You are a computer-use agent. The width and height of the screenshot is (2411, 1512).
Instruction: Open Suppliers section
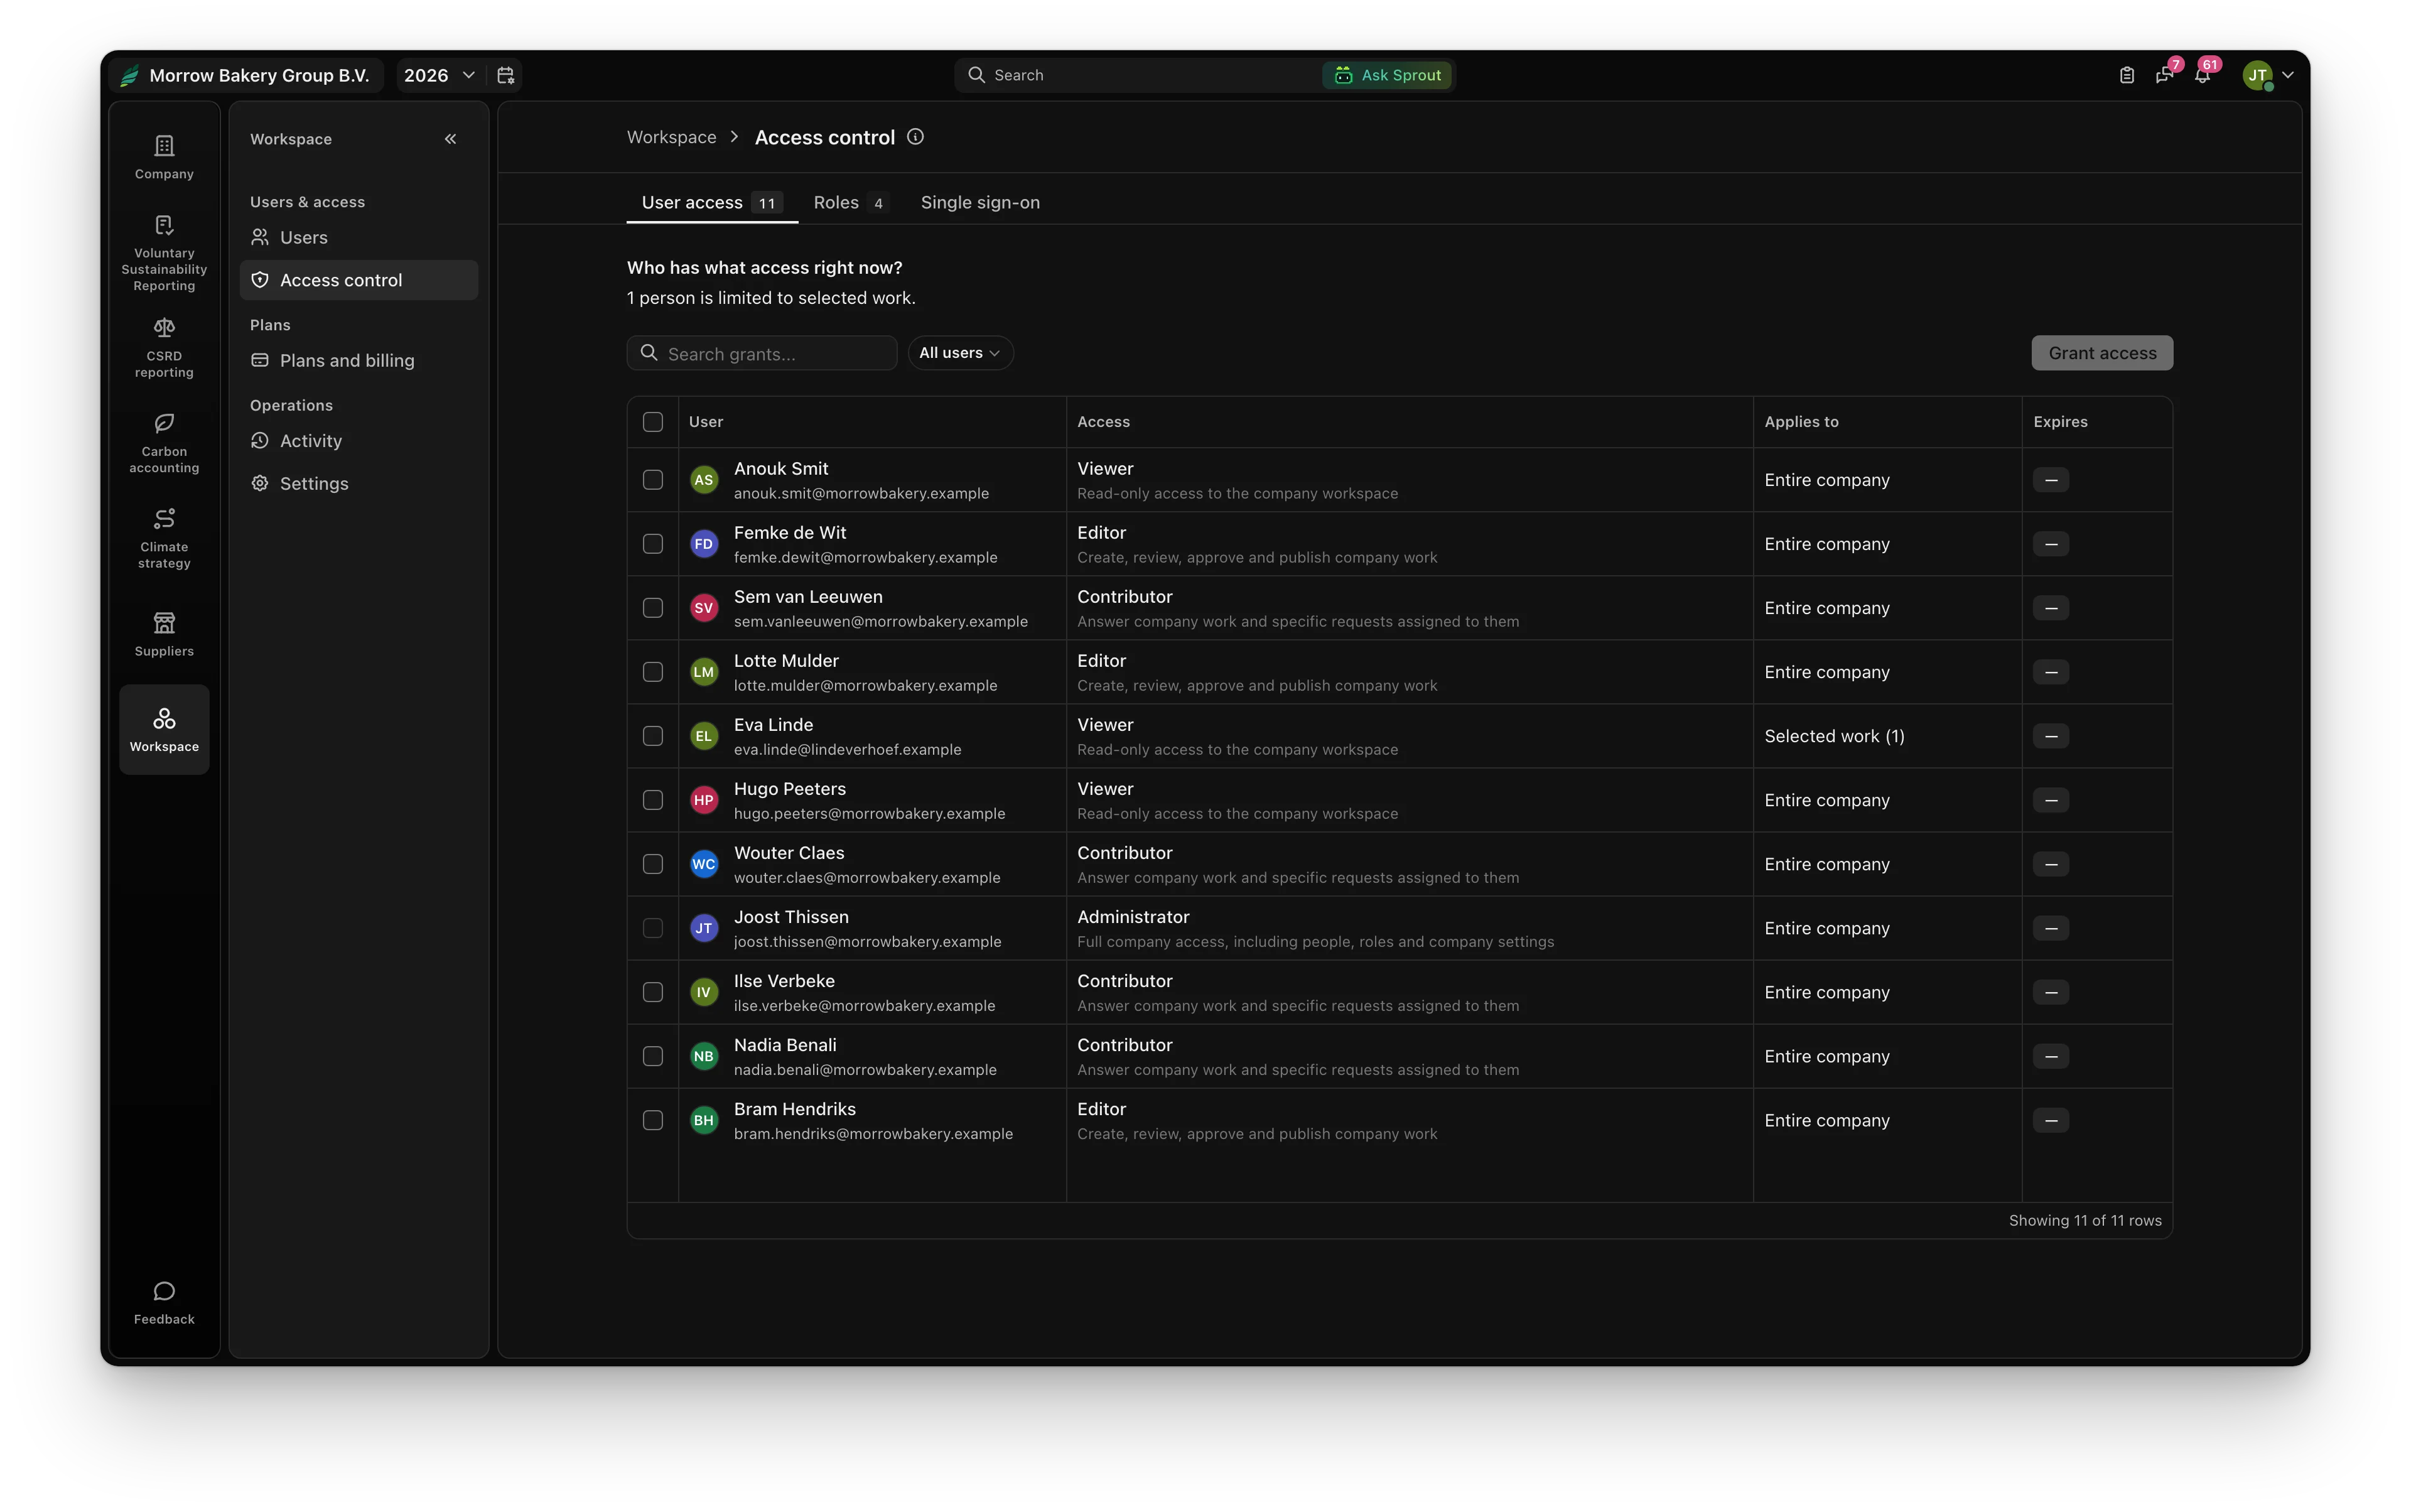tap(164, 634)
